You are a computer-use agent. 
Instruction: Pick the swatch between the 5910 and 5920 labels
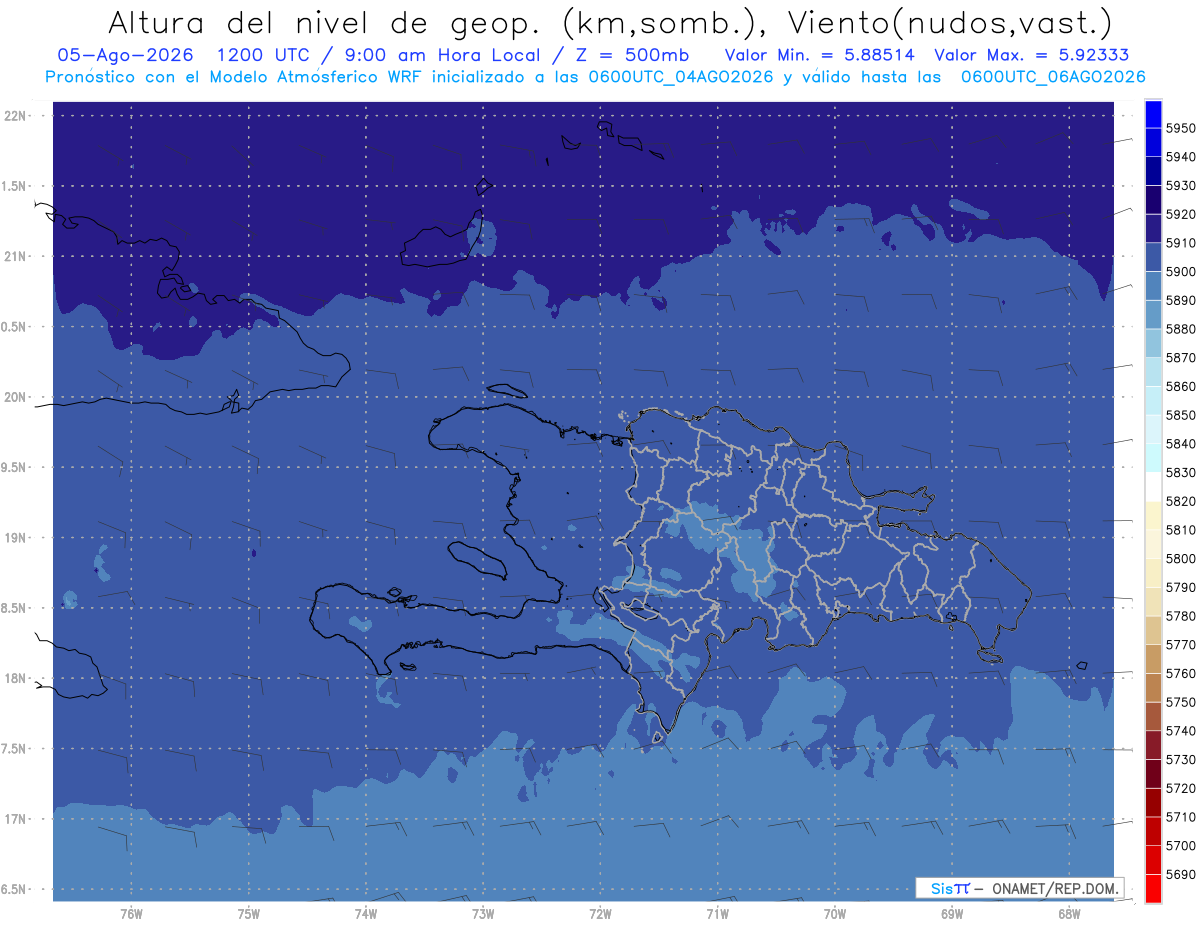pos(1153,229)
